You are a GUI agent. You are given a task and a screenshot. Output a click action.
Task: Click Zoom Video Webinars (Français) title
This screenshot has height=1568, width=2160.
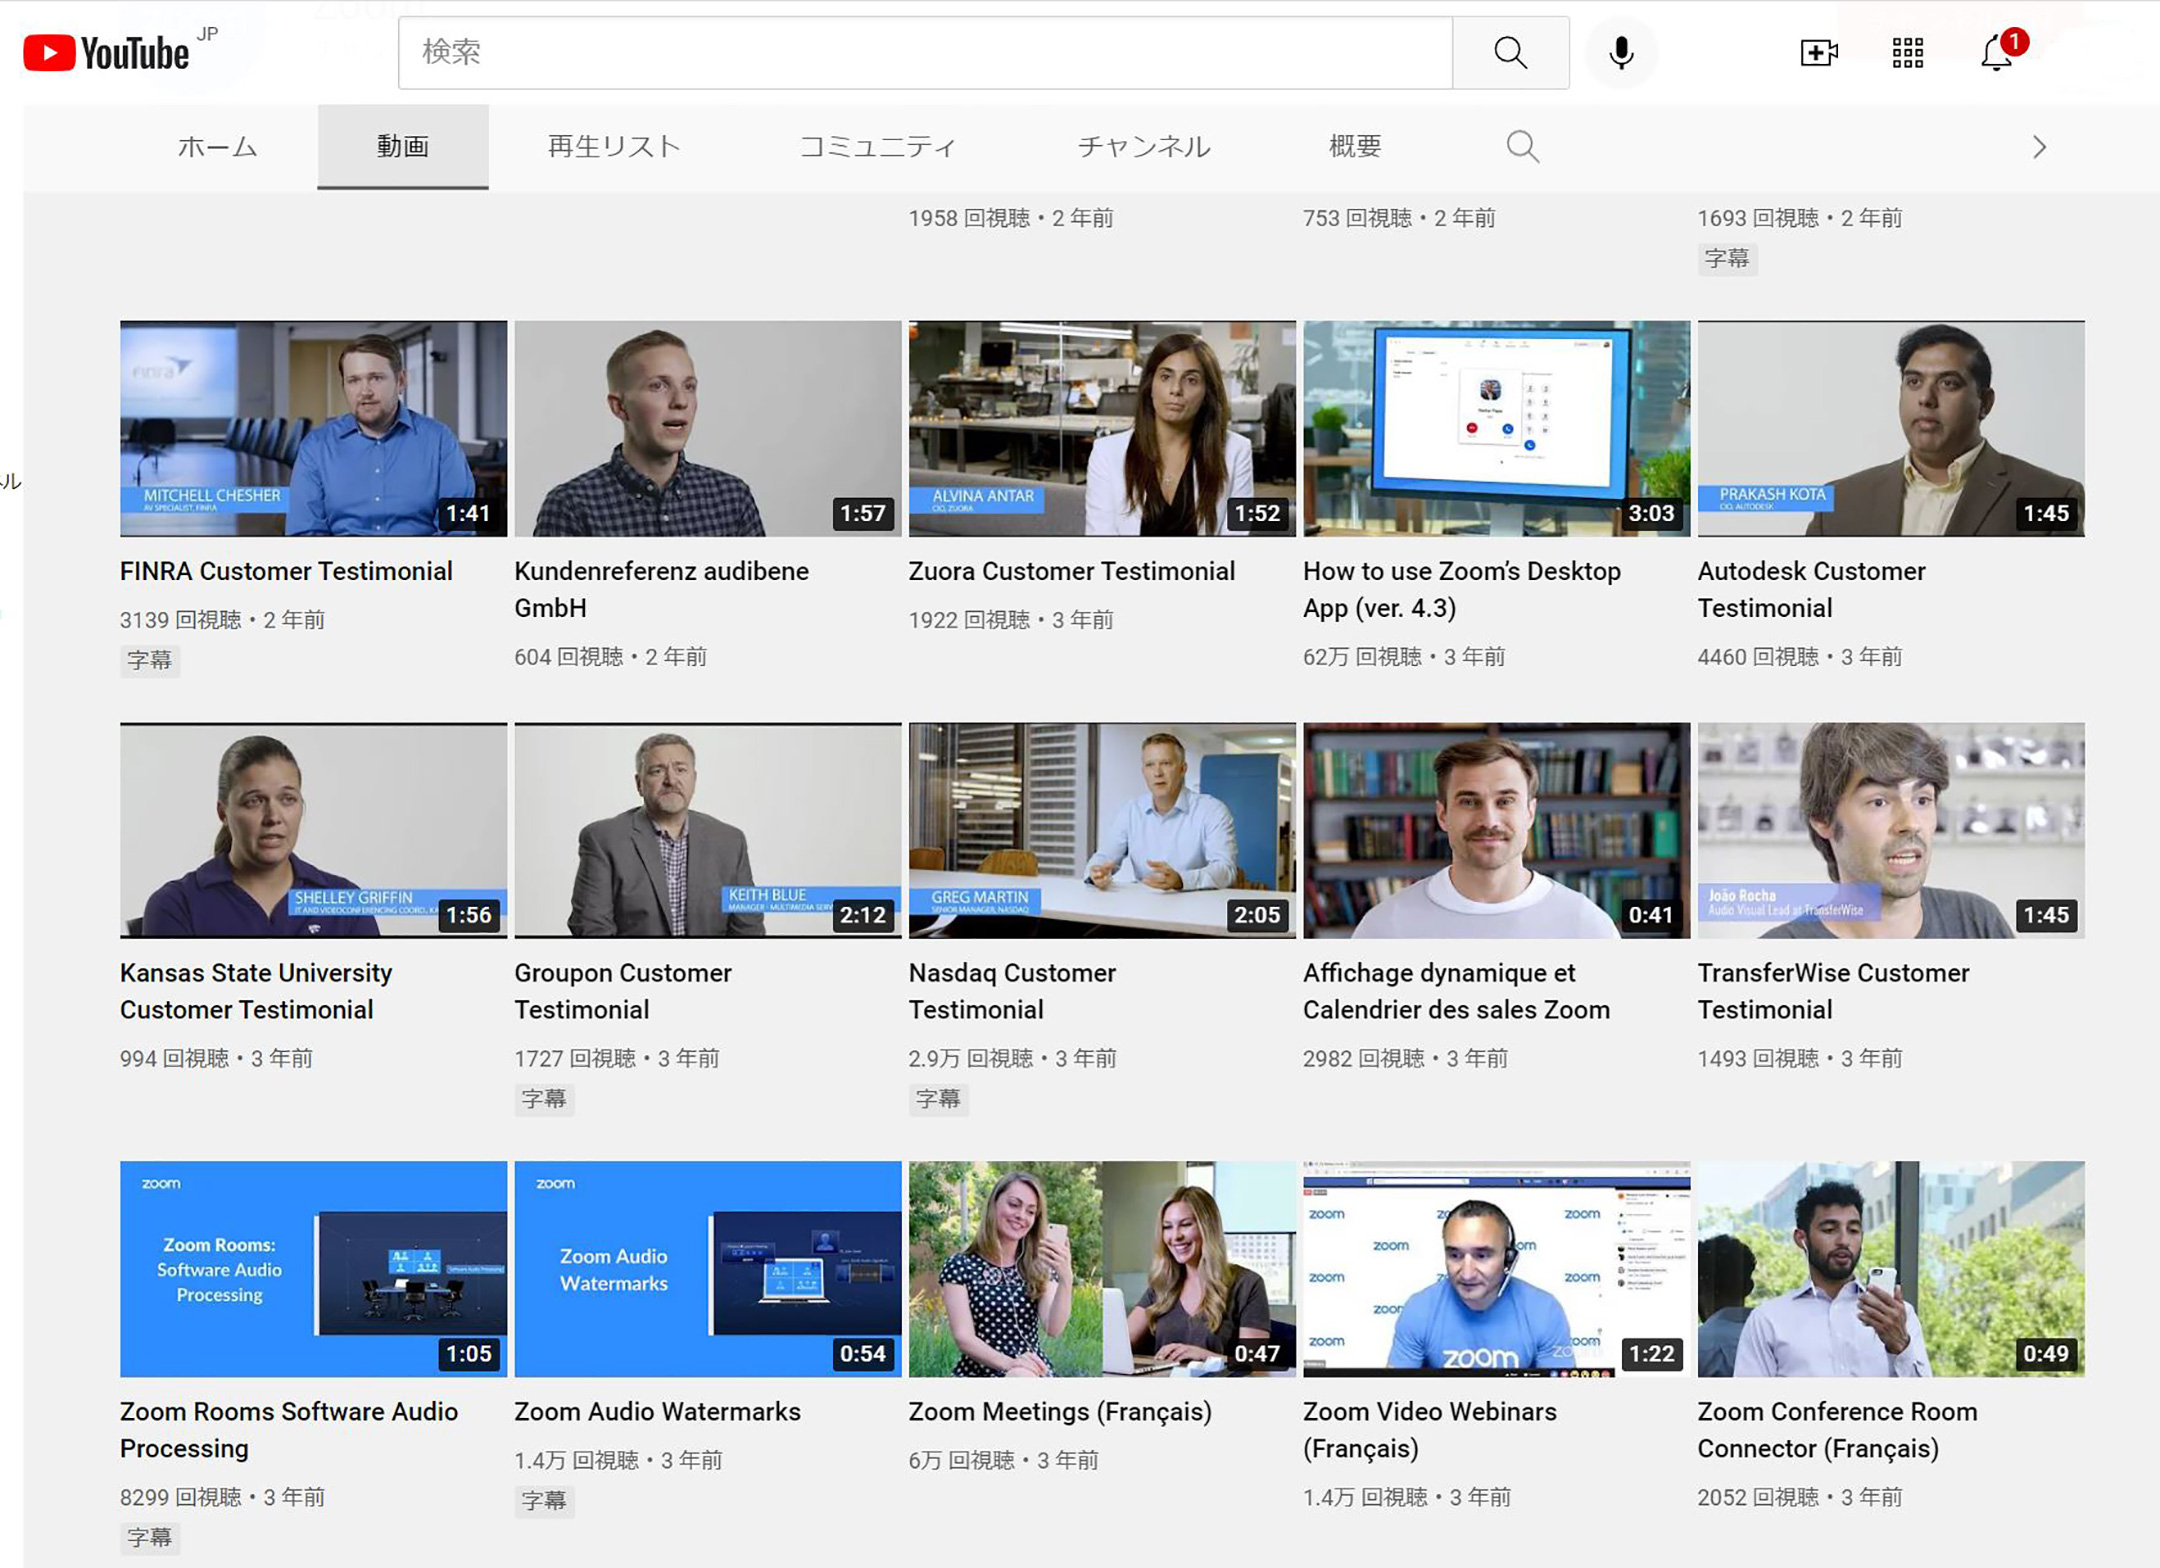click(x=1429, y=1430)
